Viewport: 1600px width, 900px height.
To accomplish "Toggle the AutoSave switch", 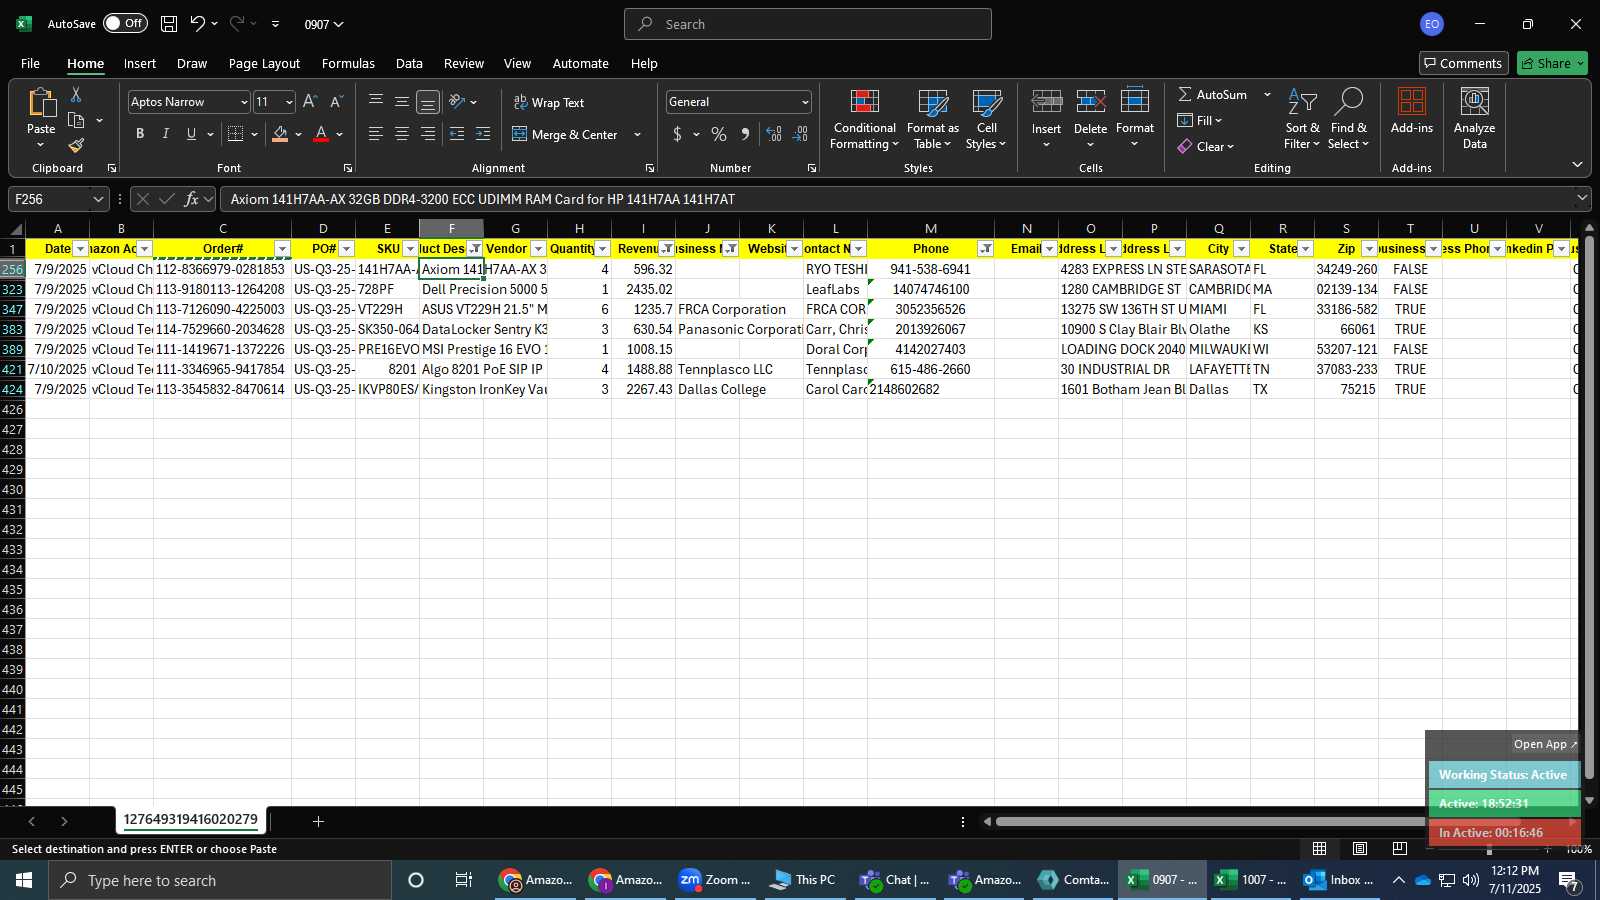I will click(x=125, y=23).
